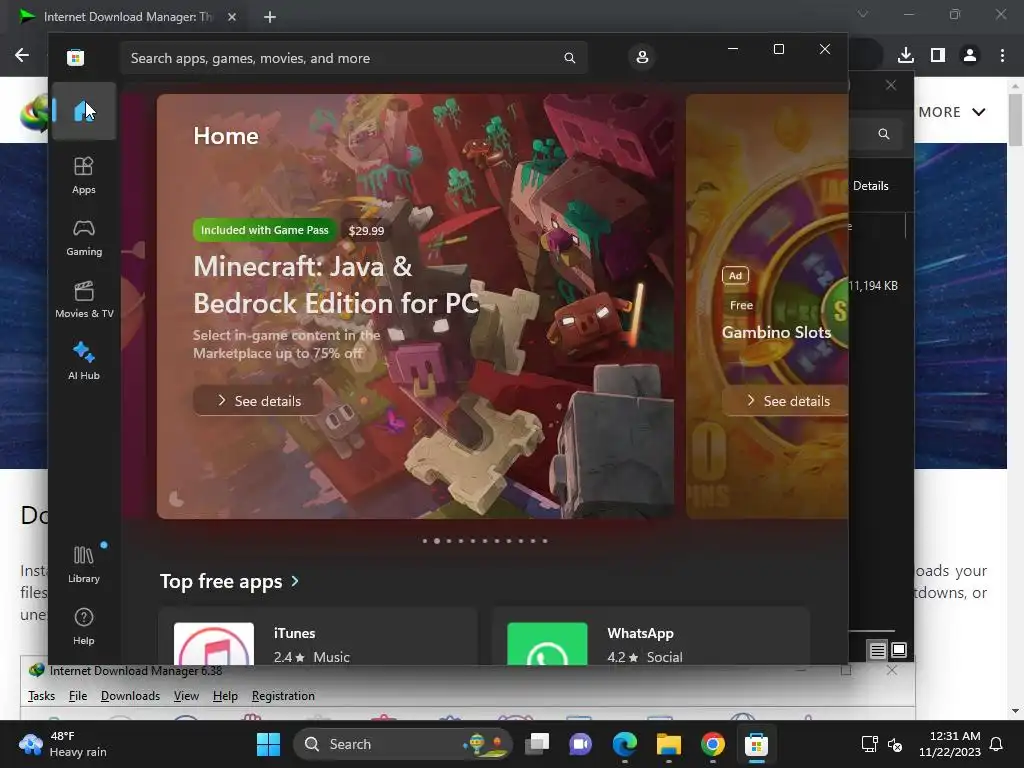Open the Home section in Microsoft Store sidebar
The image size is (1024, 768).
point(84,111)
